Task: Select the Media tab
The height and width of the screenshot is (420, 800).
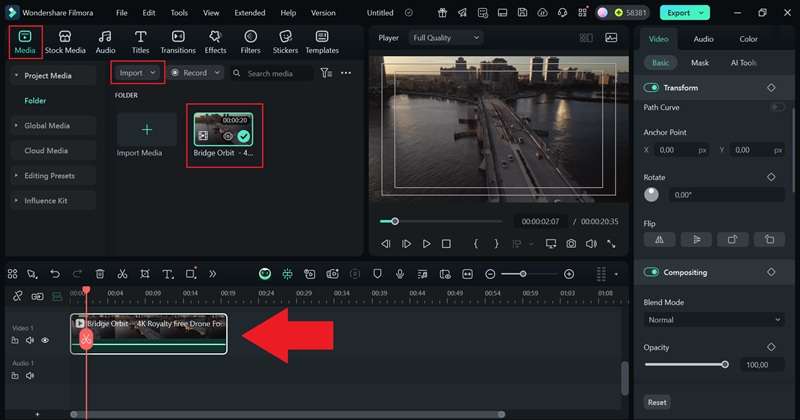Action: point(25,42)
